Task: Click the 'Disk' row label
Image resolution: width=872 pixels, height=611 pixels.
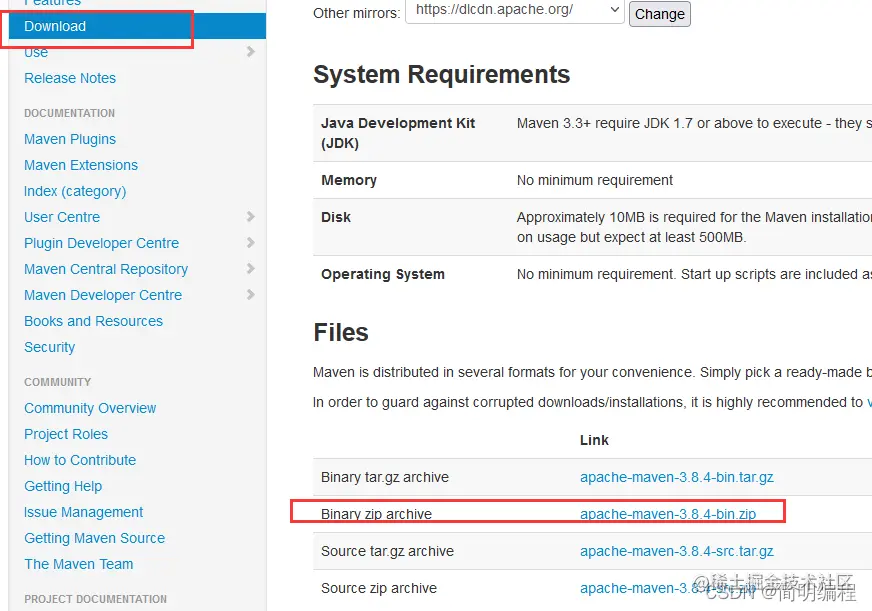Action: 336,217
